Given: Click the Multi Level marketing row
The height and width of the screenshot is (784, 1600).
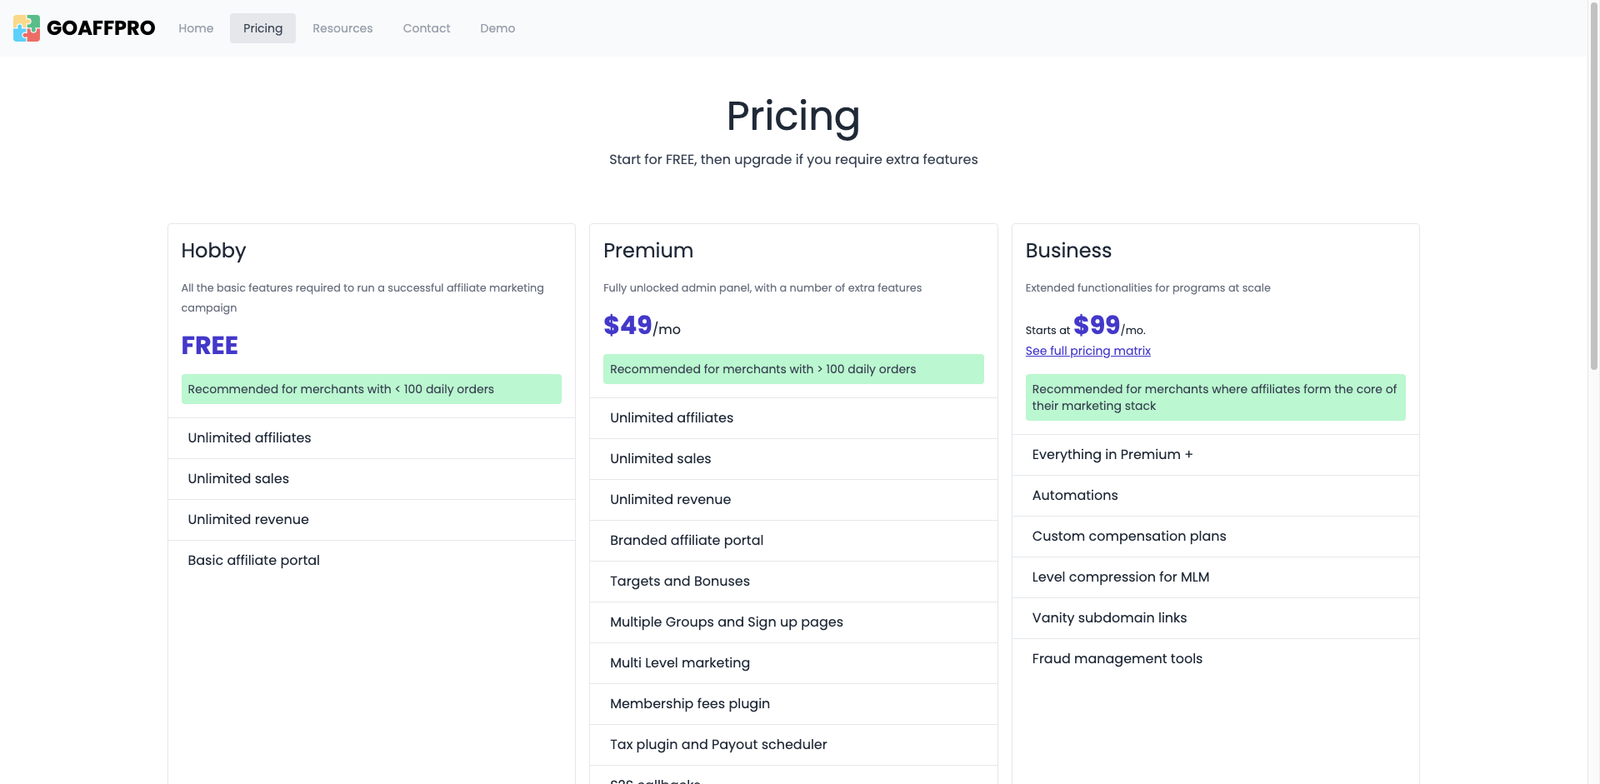Looking at the screenshot, I should tap(793, 663).
